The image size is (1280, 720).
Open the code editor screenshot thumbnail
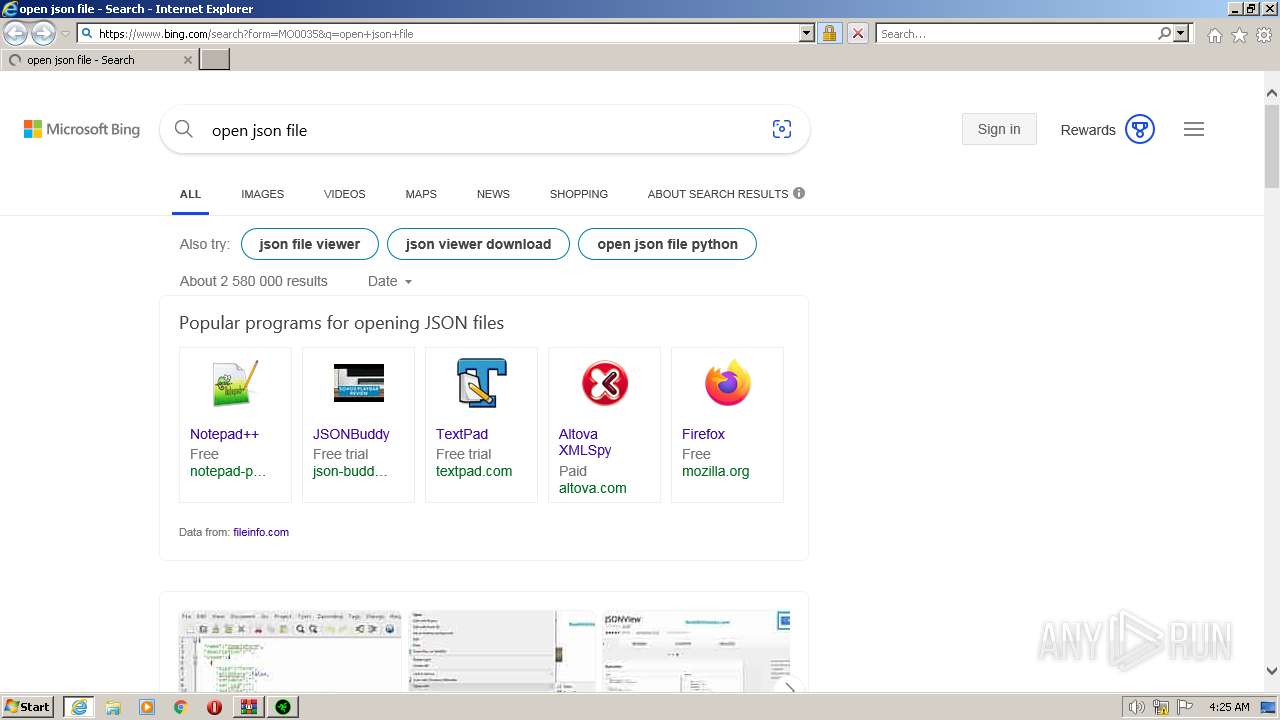[x=291, y=651]
